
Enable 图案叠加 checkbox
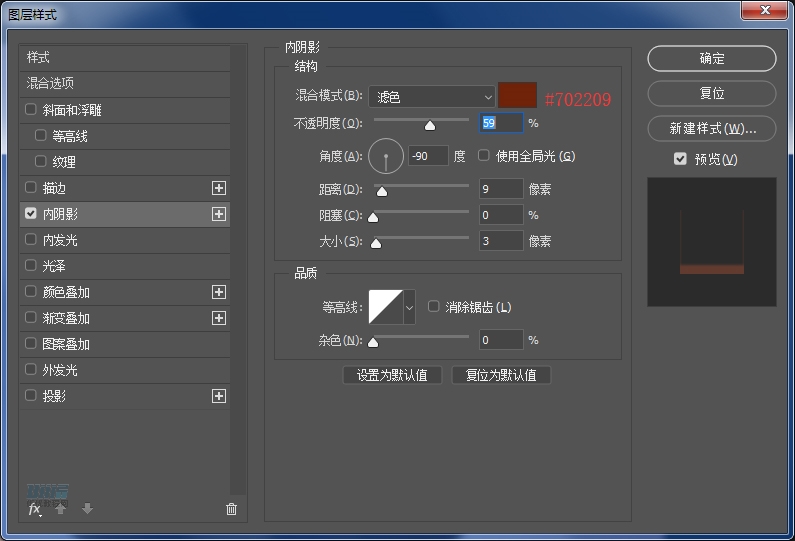click(x=31, y=343)
